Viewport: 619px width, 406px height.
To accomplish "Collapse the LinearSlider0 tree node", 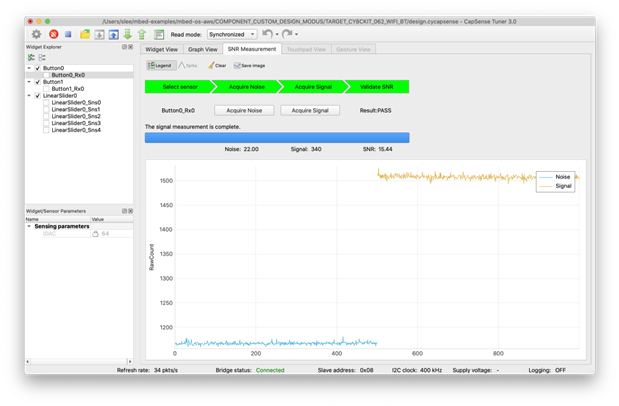I will tap(29, 96).
